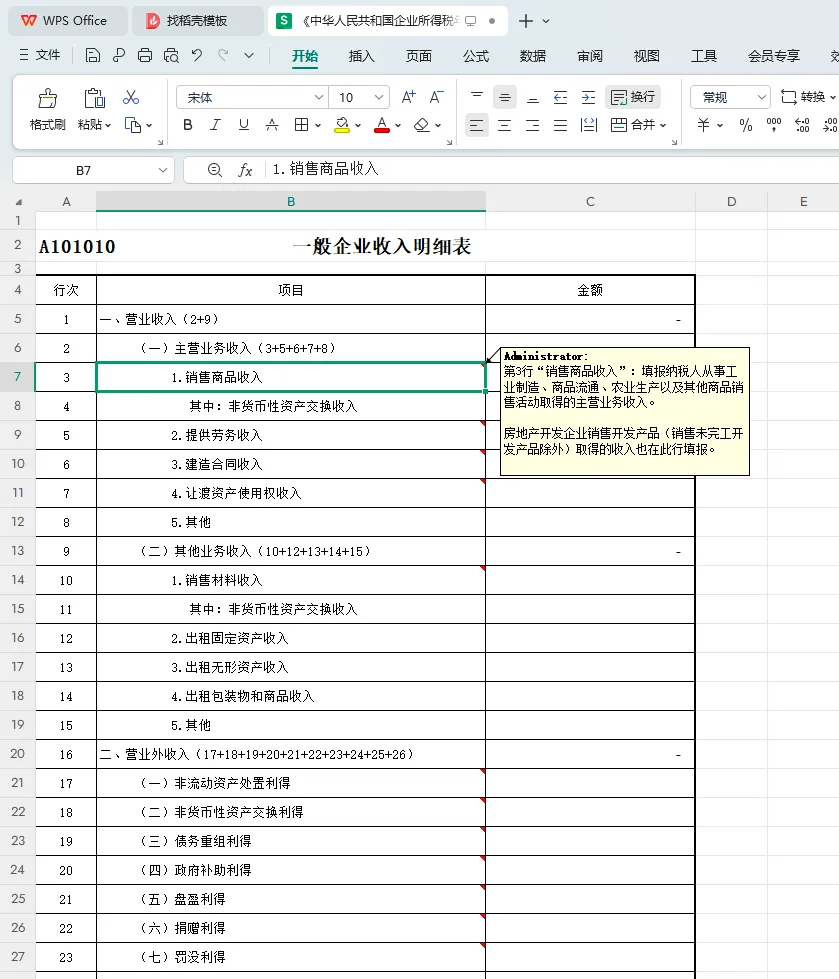Open the font name dropdown 宋体
The height and width of the screenshot is (979, 839).
click(318, 97)
